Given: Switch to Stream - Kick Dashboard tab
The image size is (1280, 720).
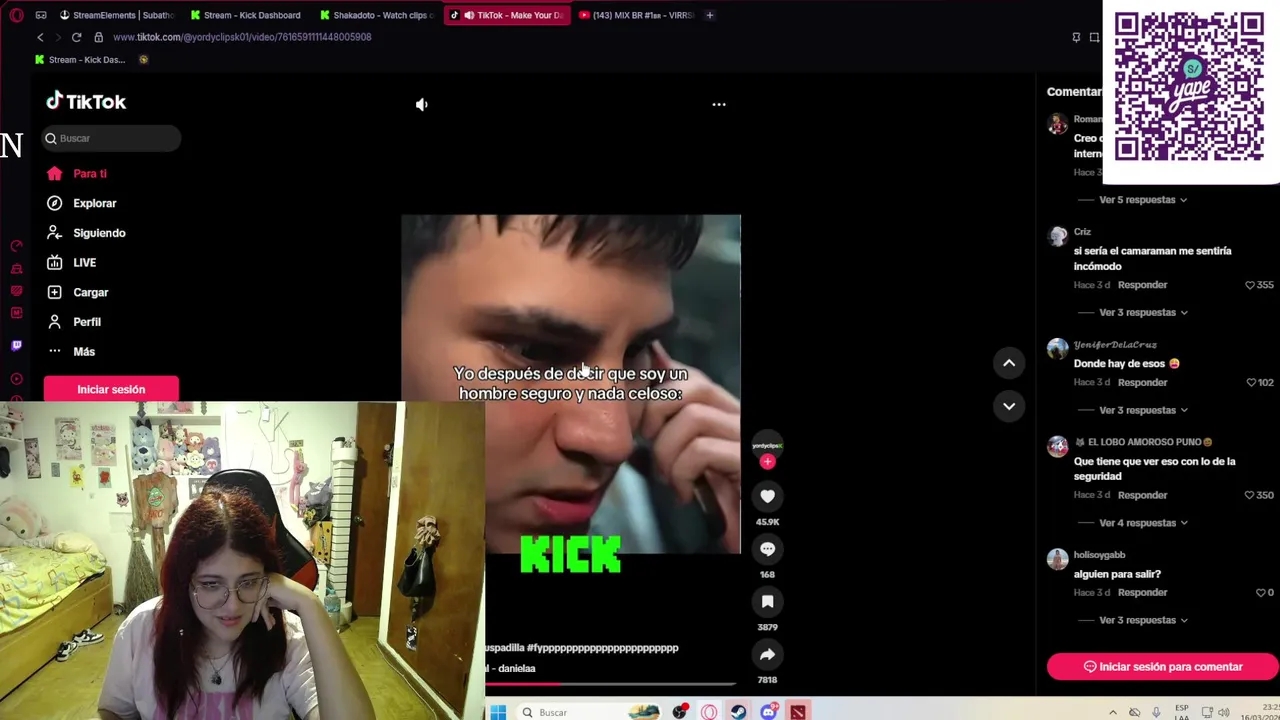Looking at the screenshot, I should click(246, 15).
